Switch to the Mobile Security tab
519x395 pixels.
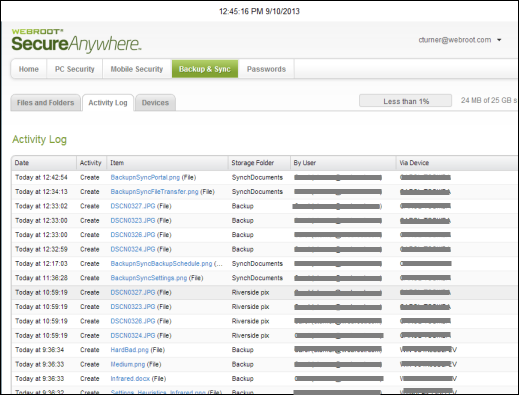pyautogui.click(x=137, y=69)
